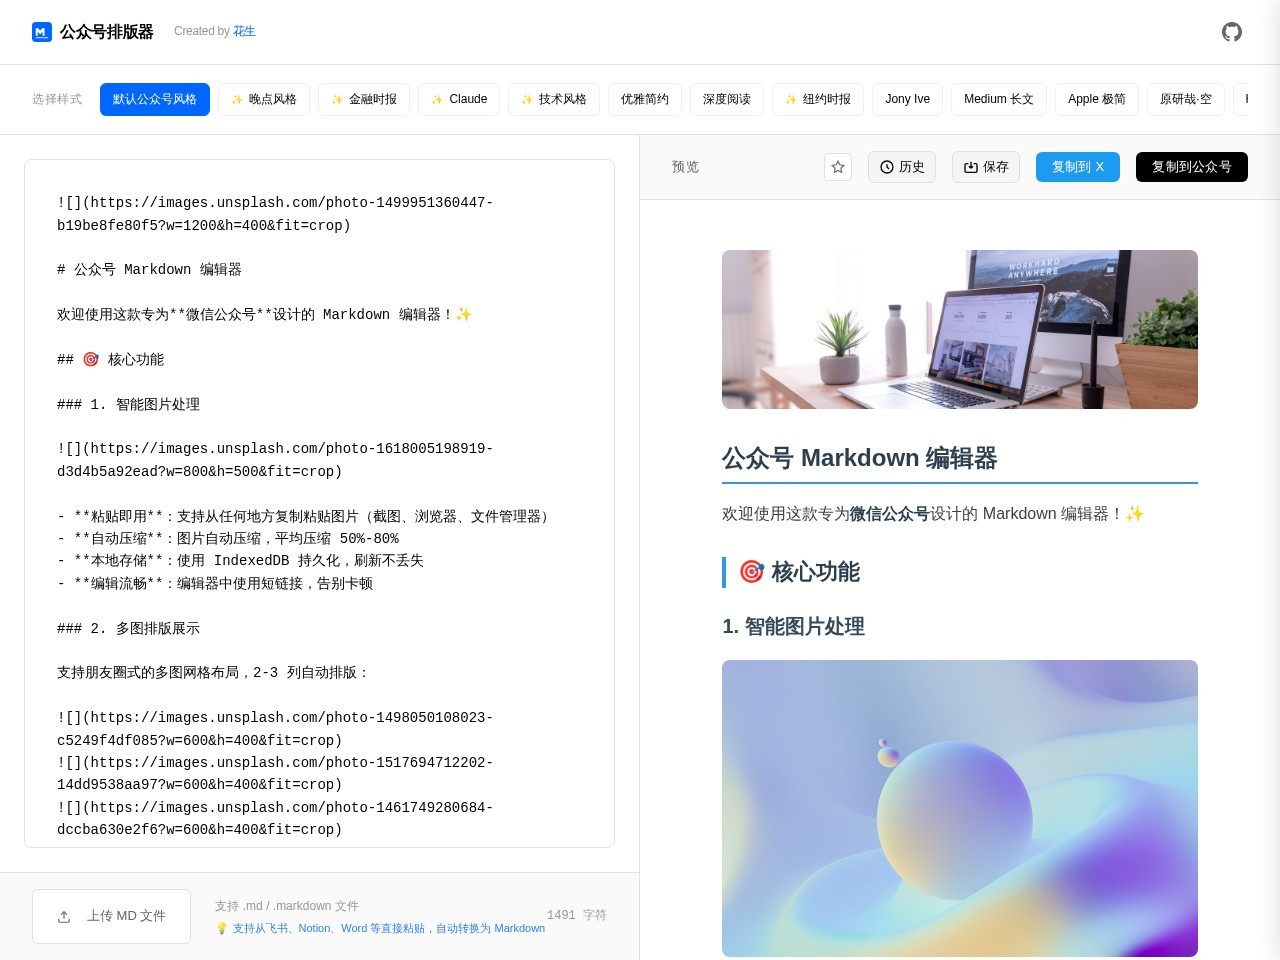Click 复制到 X button
The height and width of the screenshot is (960, 1280).
[1078, 167]
